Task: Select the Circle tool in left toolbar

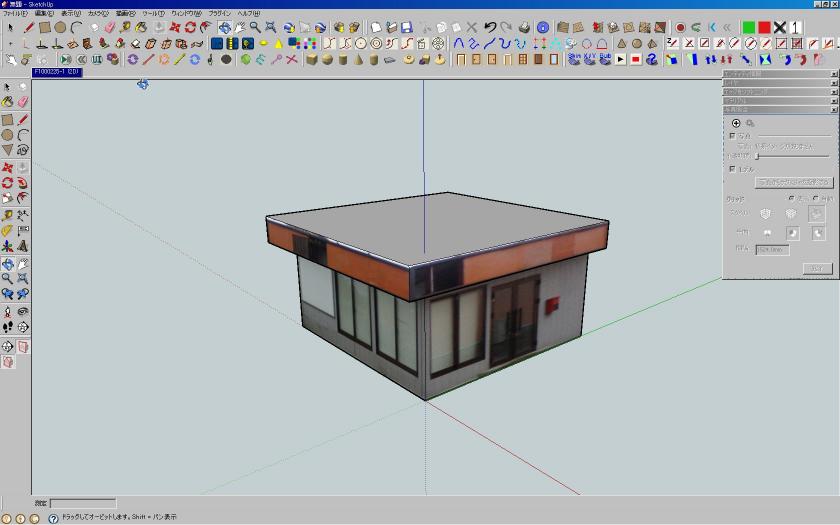Action: (7, 135)
